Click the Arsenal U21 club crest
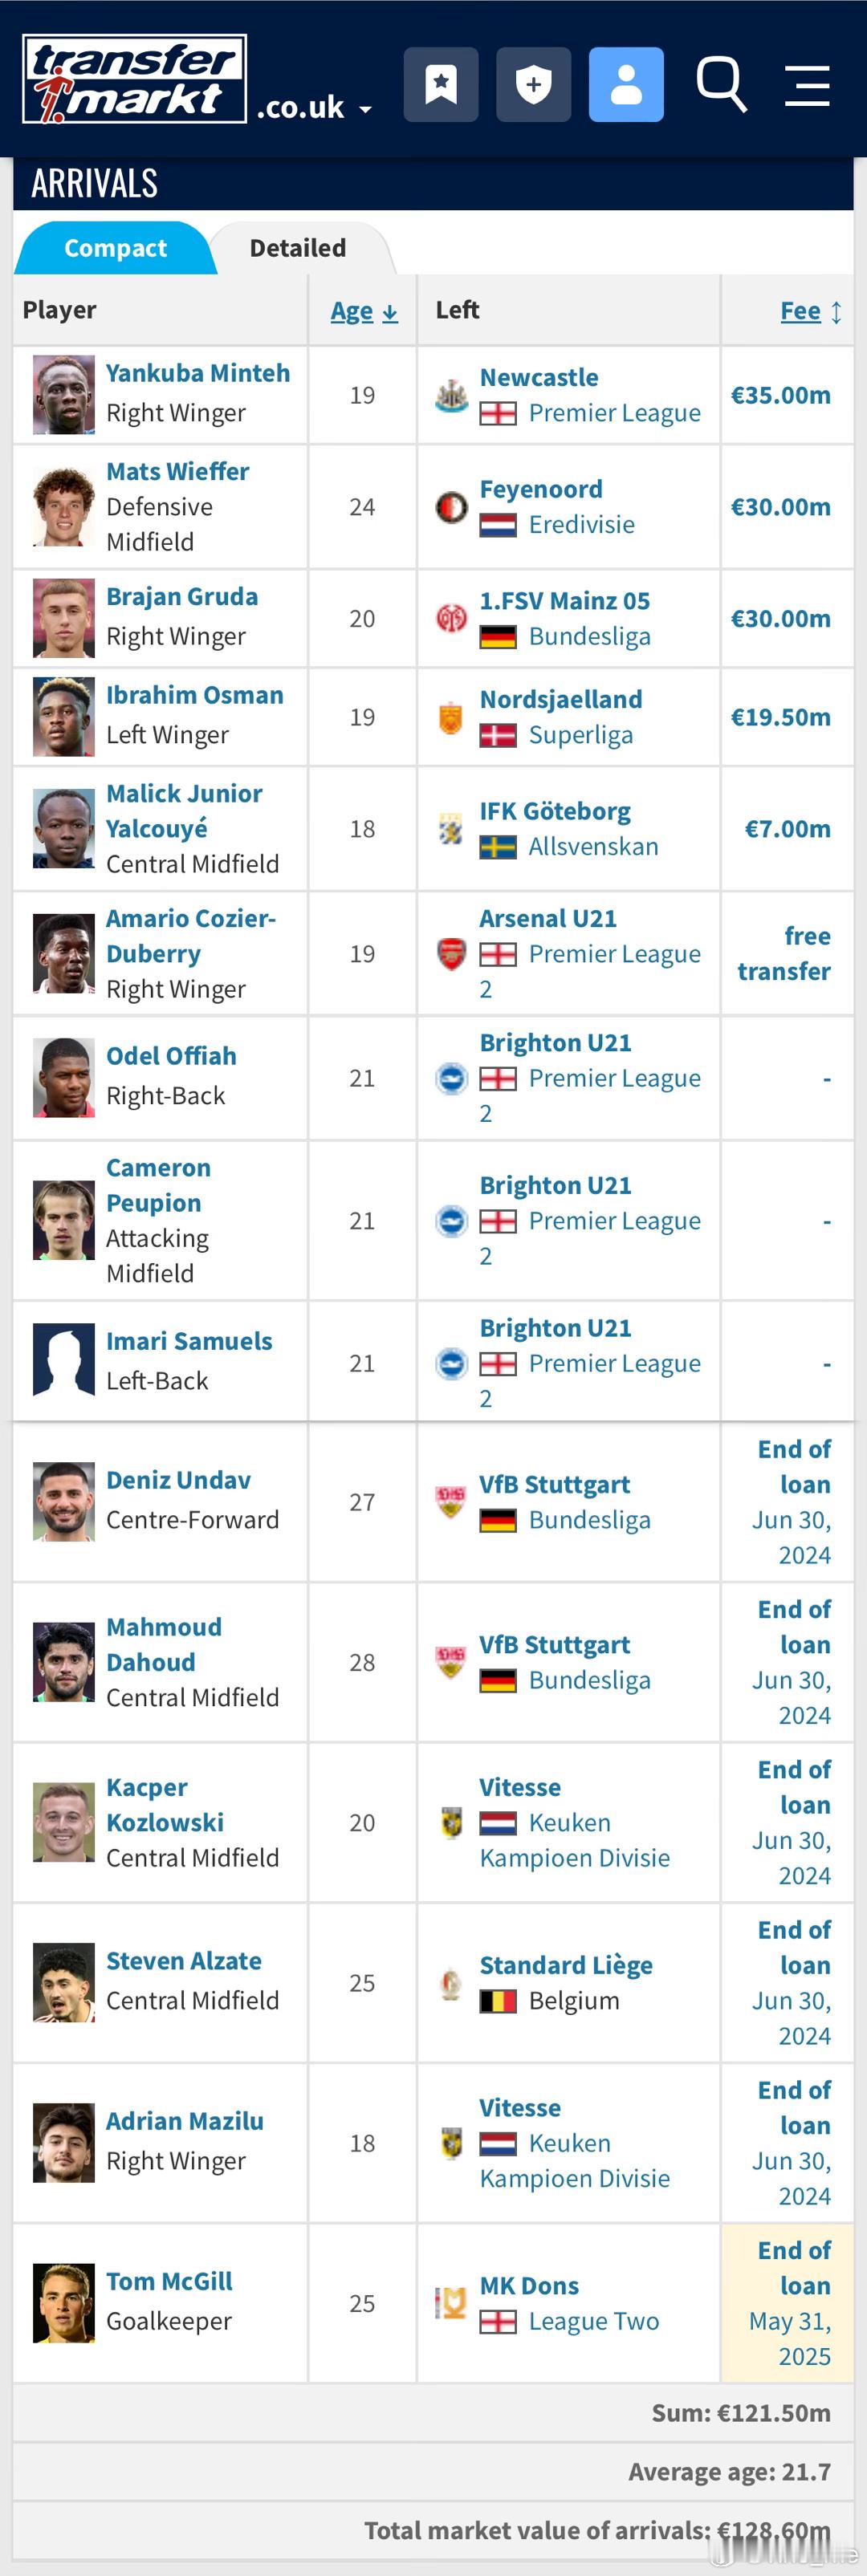 (x=451, y=954)
